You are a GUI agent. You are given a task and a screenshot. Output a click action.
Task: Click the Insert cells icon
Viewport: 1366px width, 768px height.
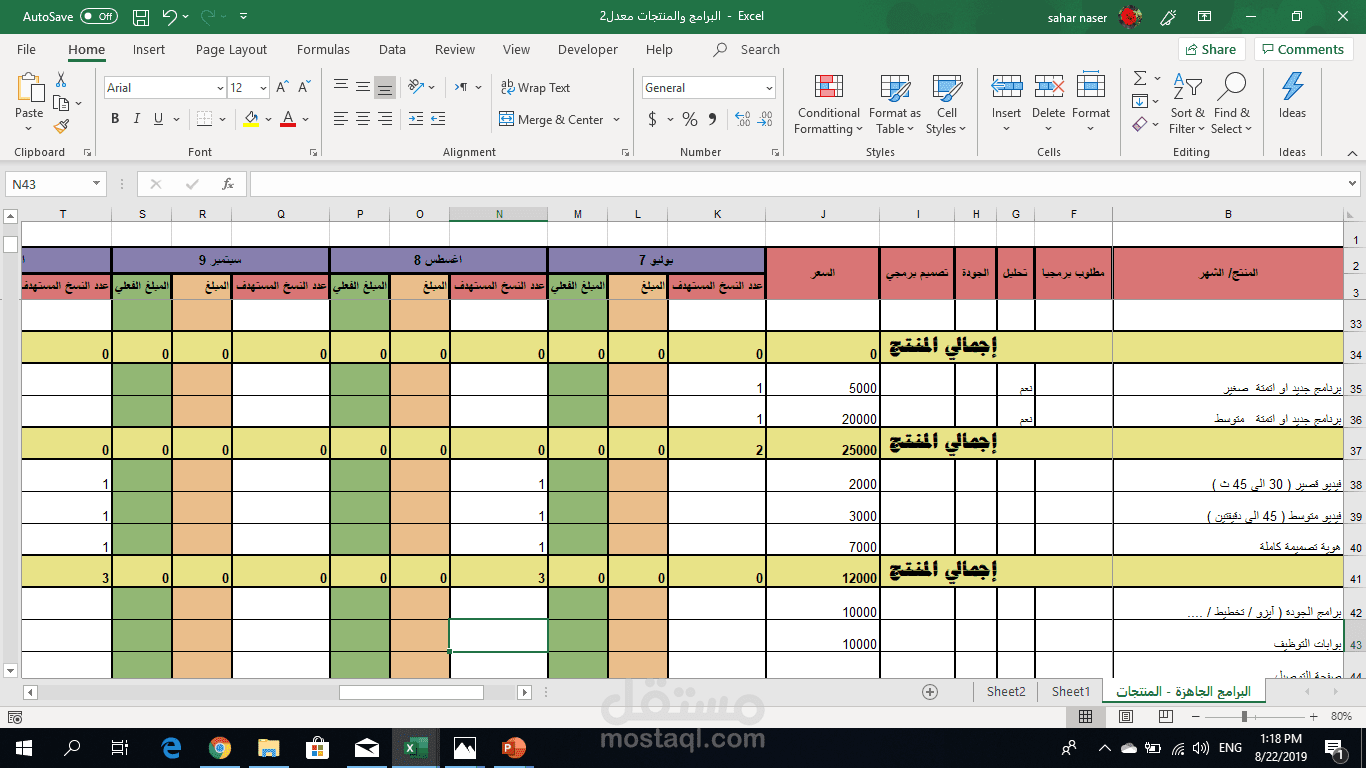1006,87
